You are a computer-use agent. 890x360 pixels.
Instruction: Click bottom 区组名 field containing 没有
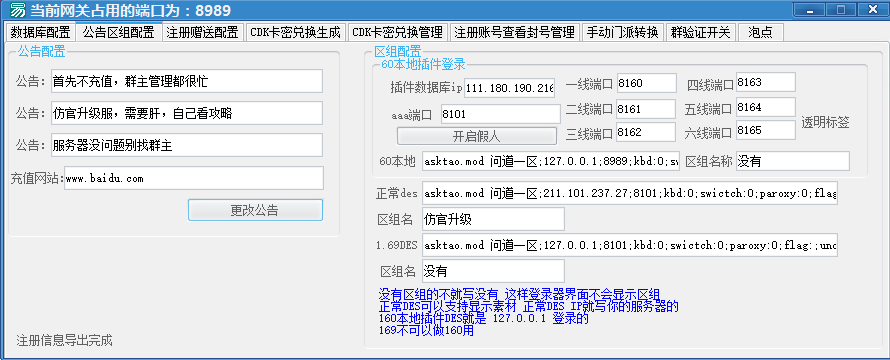[493, 271]
